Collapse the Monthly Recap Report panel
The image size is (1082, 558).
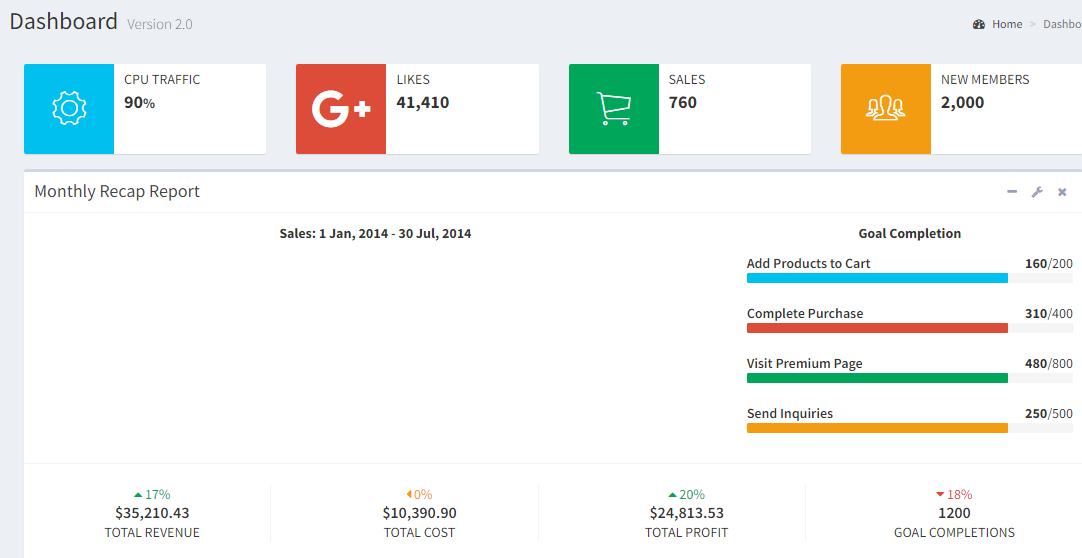tap(1012, 192)
